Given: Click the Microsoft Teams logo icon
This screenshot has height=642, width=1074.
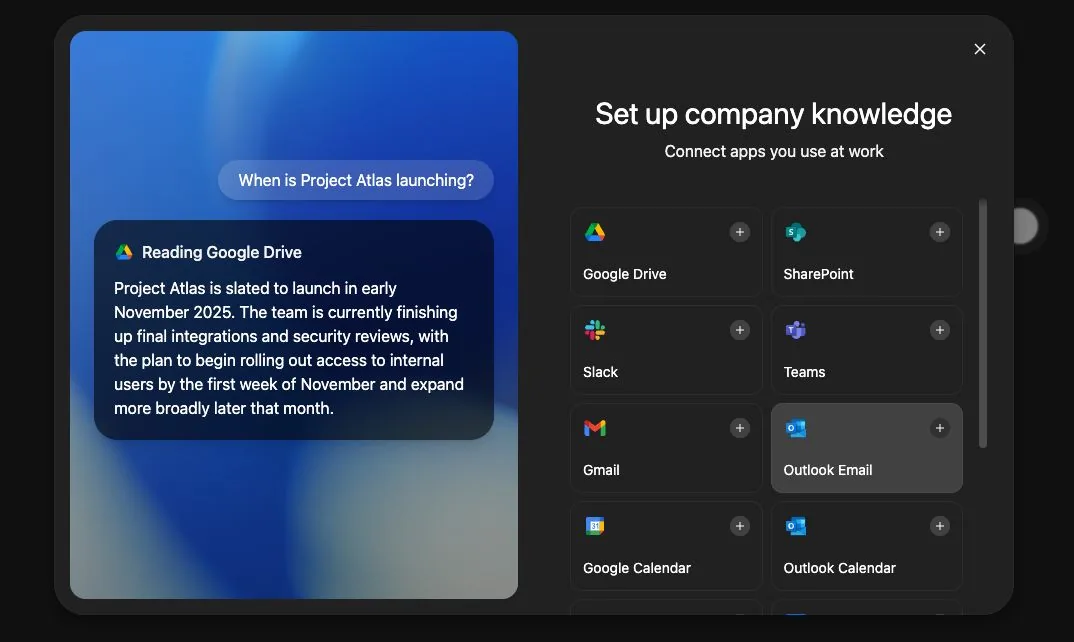Looking at the screenshot, I should point(795,330).
